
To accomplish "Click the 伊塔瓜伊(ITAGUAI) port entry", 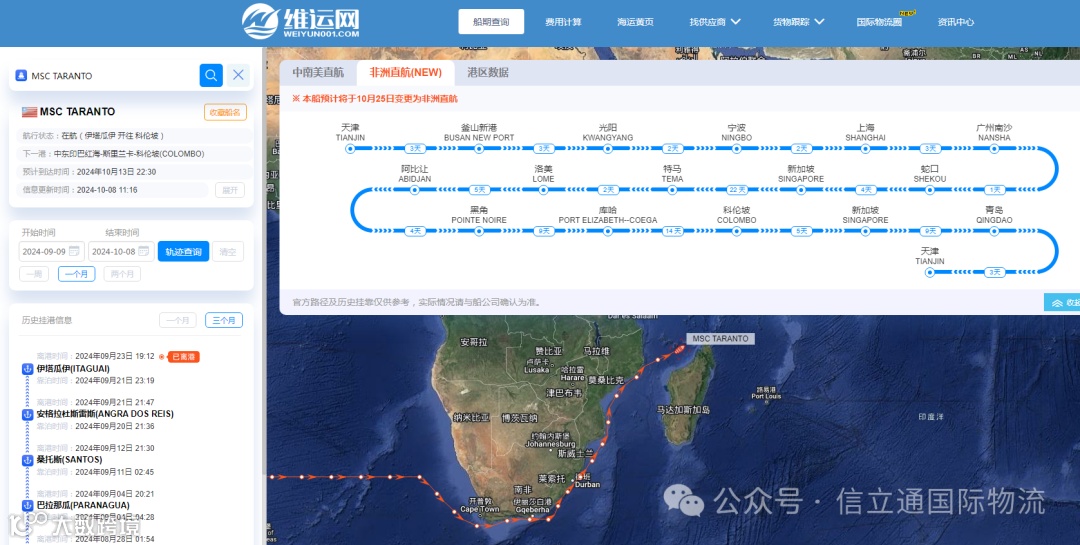I will click(73, 369).
